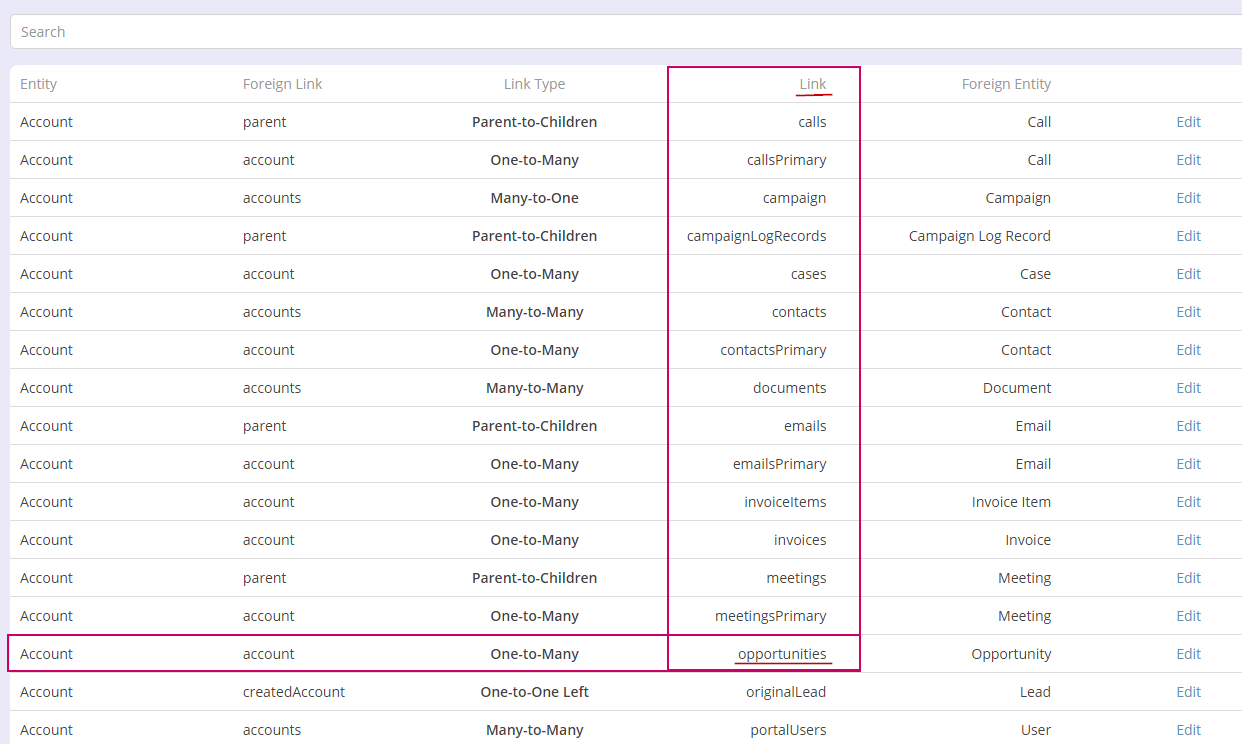Click the Link Type column header
This screenshot has width=1242, height=744.
coord(534,84)
